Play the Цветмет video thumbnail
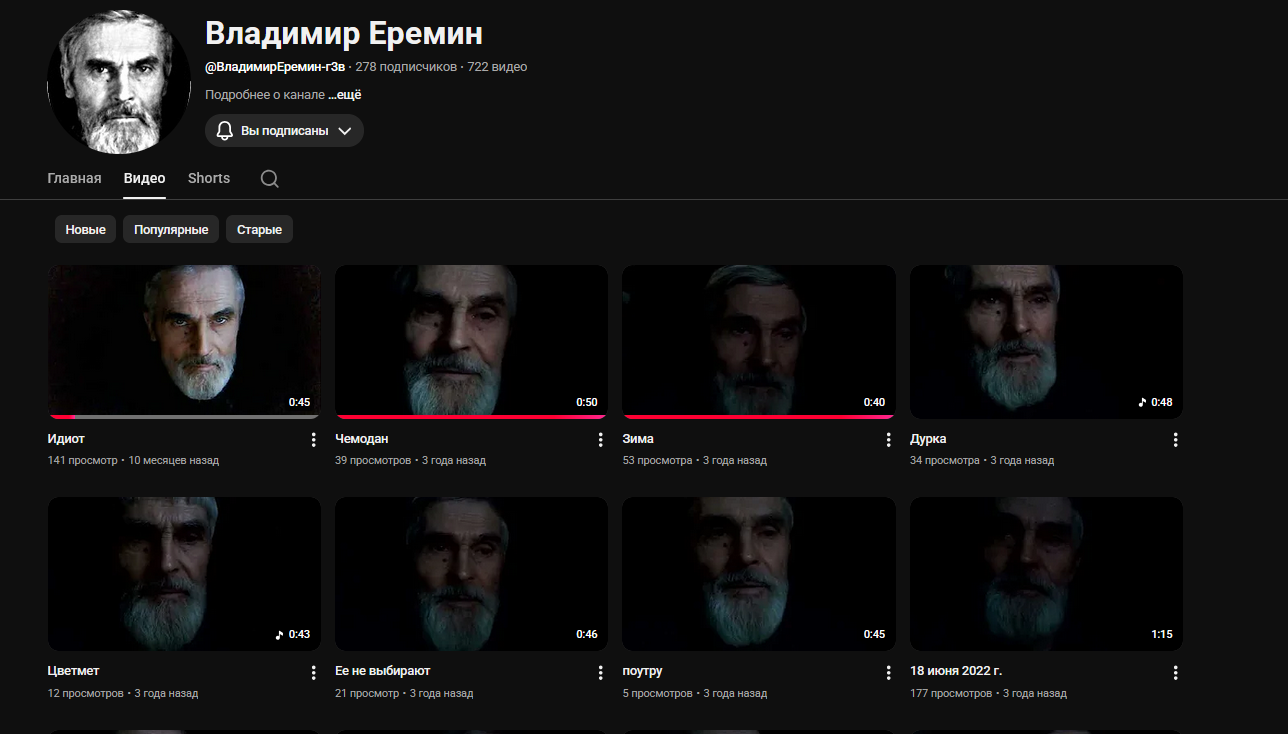1288x734 pixels. click(x=184, y=574)
